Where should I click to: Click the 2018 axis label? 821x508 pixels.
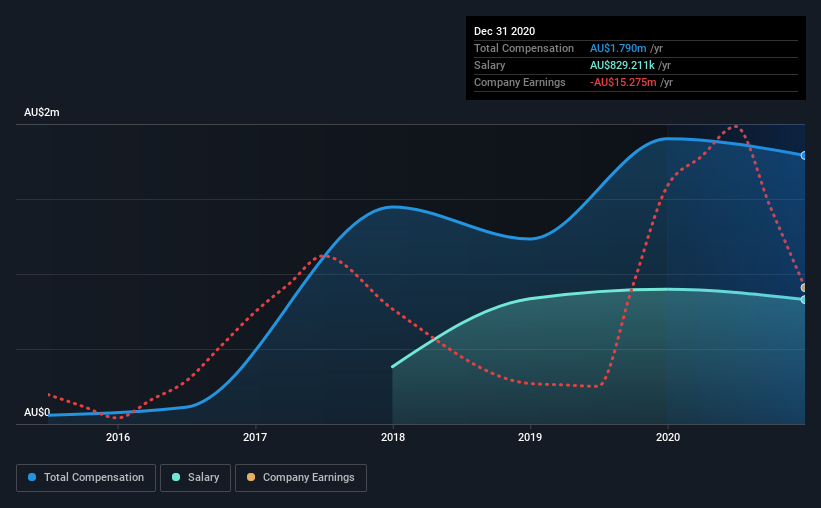[x=393, y=437]
